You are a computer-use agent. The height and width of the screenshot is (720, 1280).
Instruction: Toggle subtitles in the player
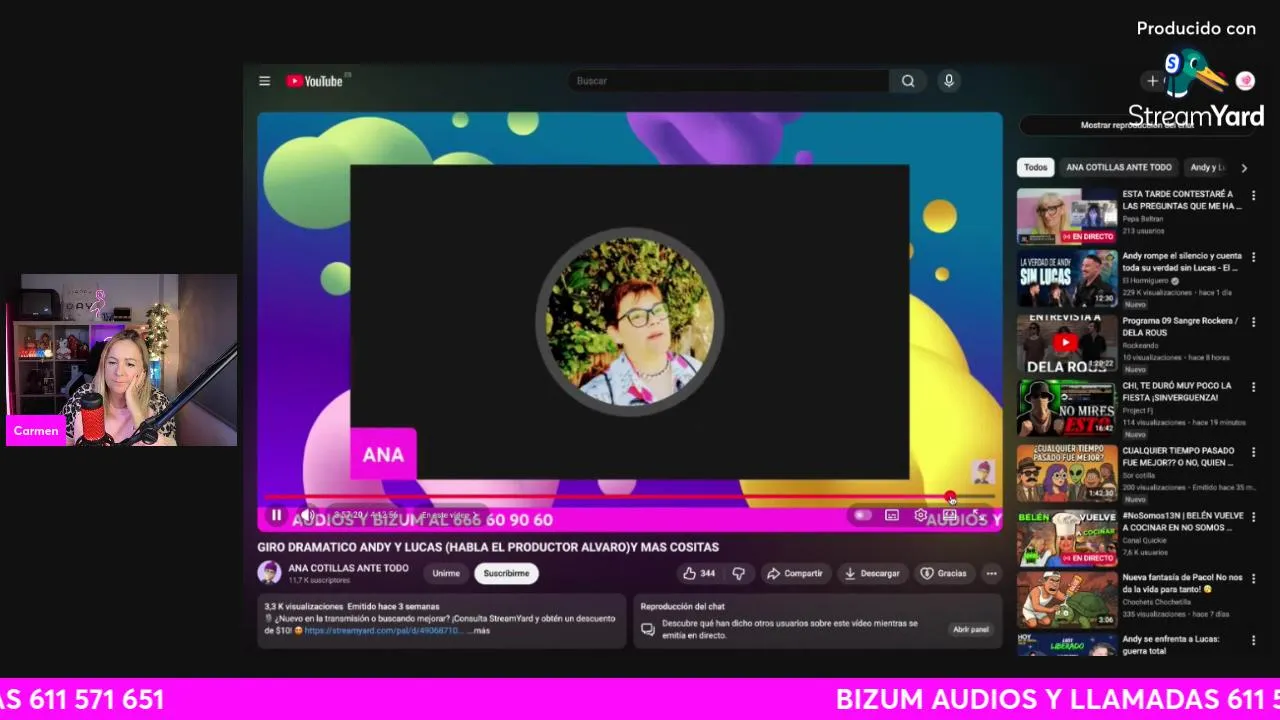[x=892, y=515]
